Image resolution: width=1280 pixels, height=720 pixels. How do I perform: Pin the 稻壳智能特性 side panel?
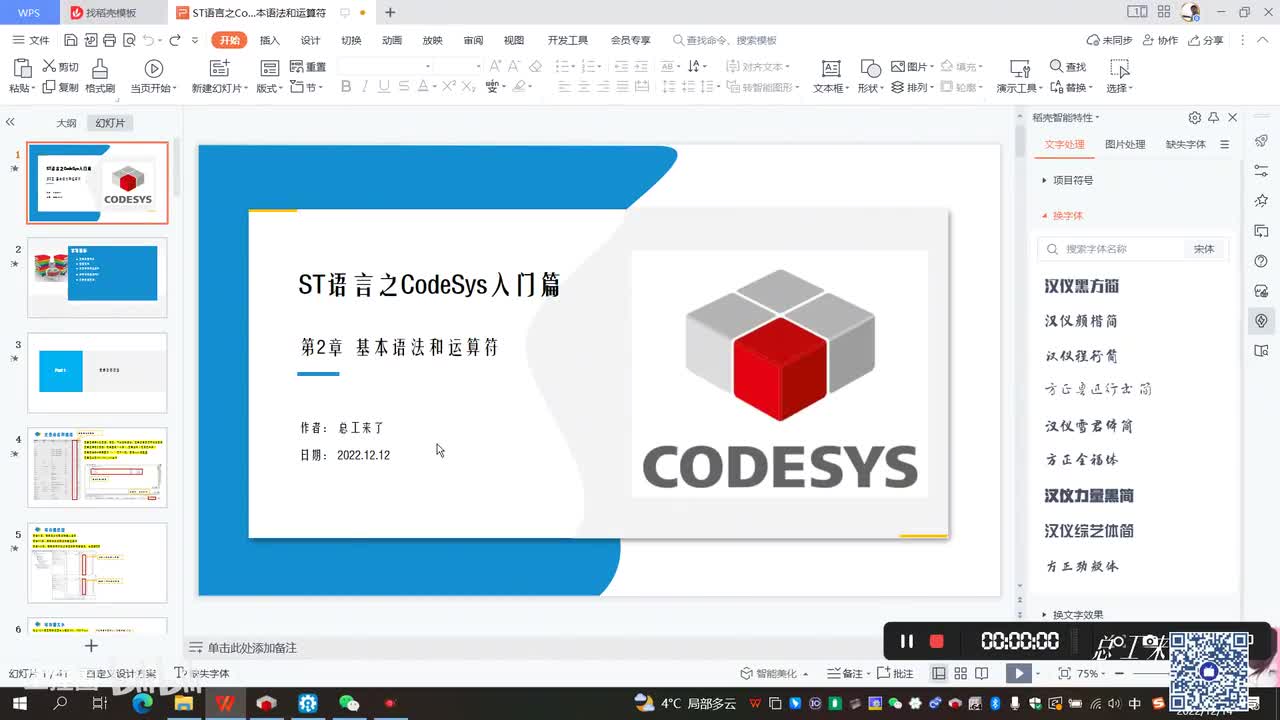[1213, 117]
